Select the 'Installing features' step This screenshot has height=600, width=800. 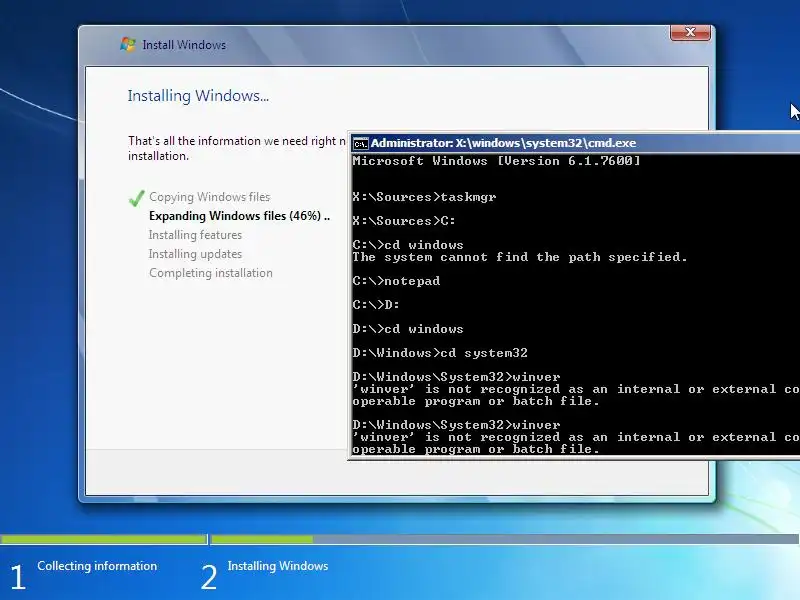(x=195, y=235)
